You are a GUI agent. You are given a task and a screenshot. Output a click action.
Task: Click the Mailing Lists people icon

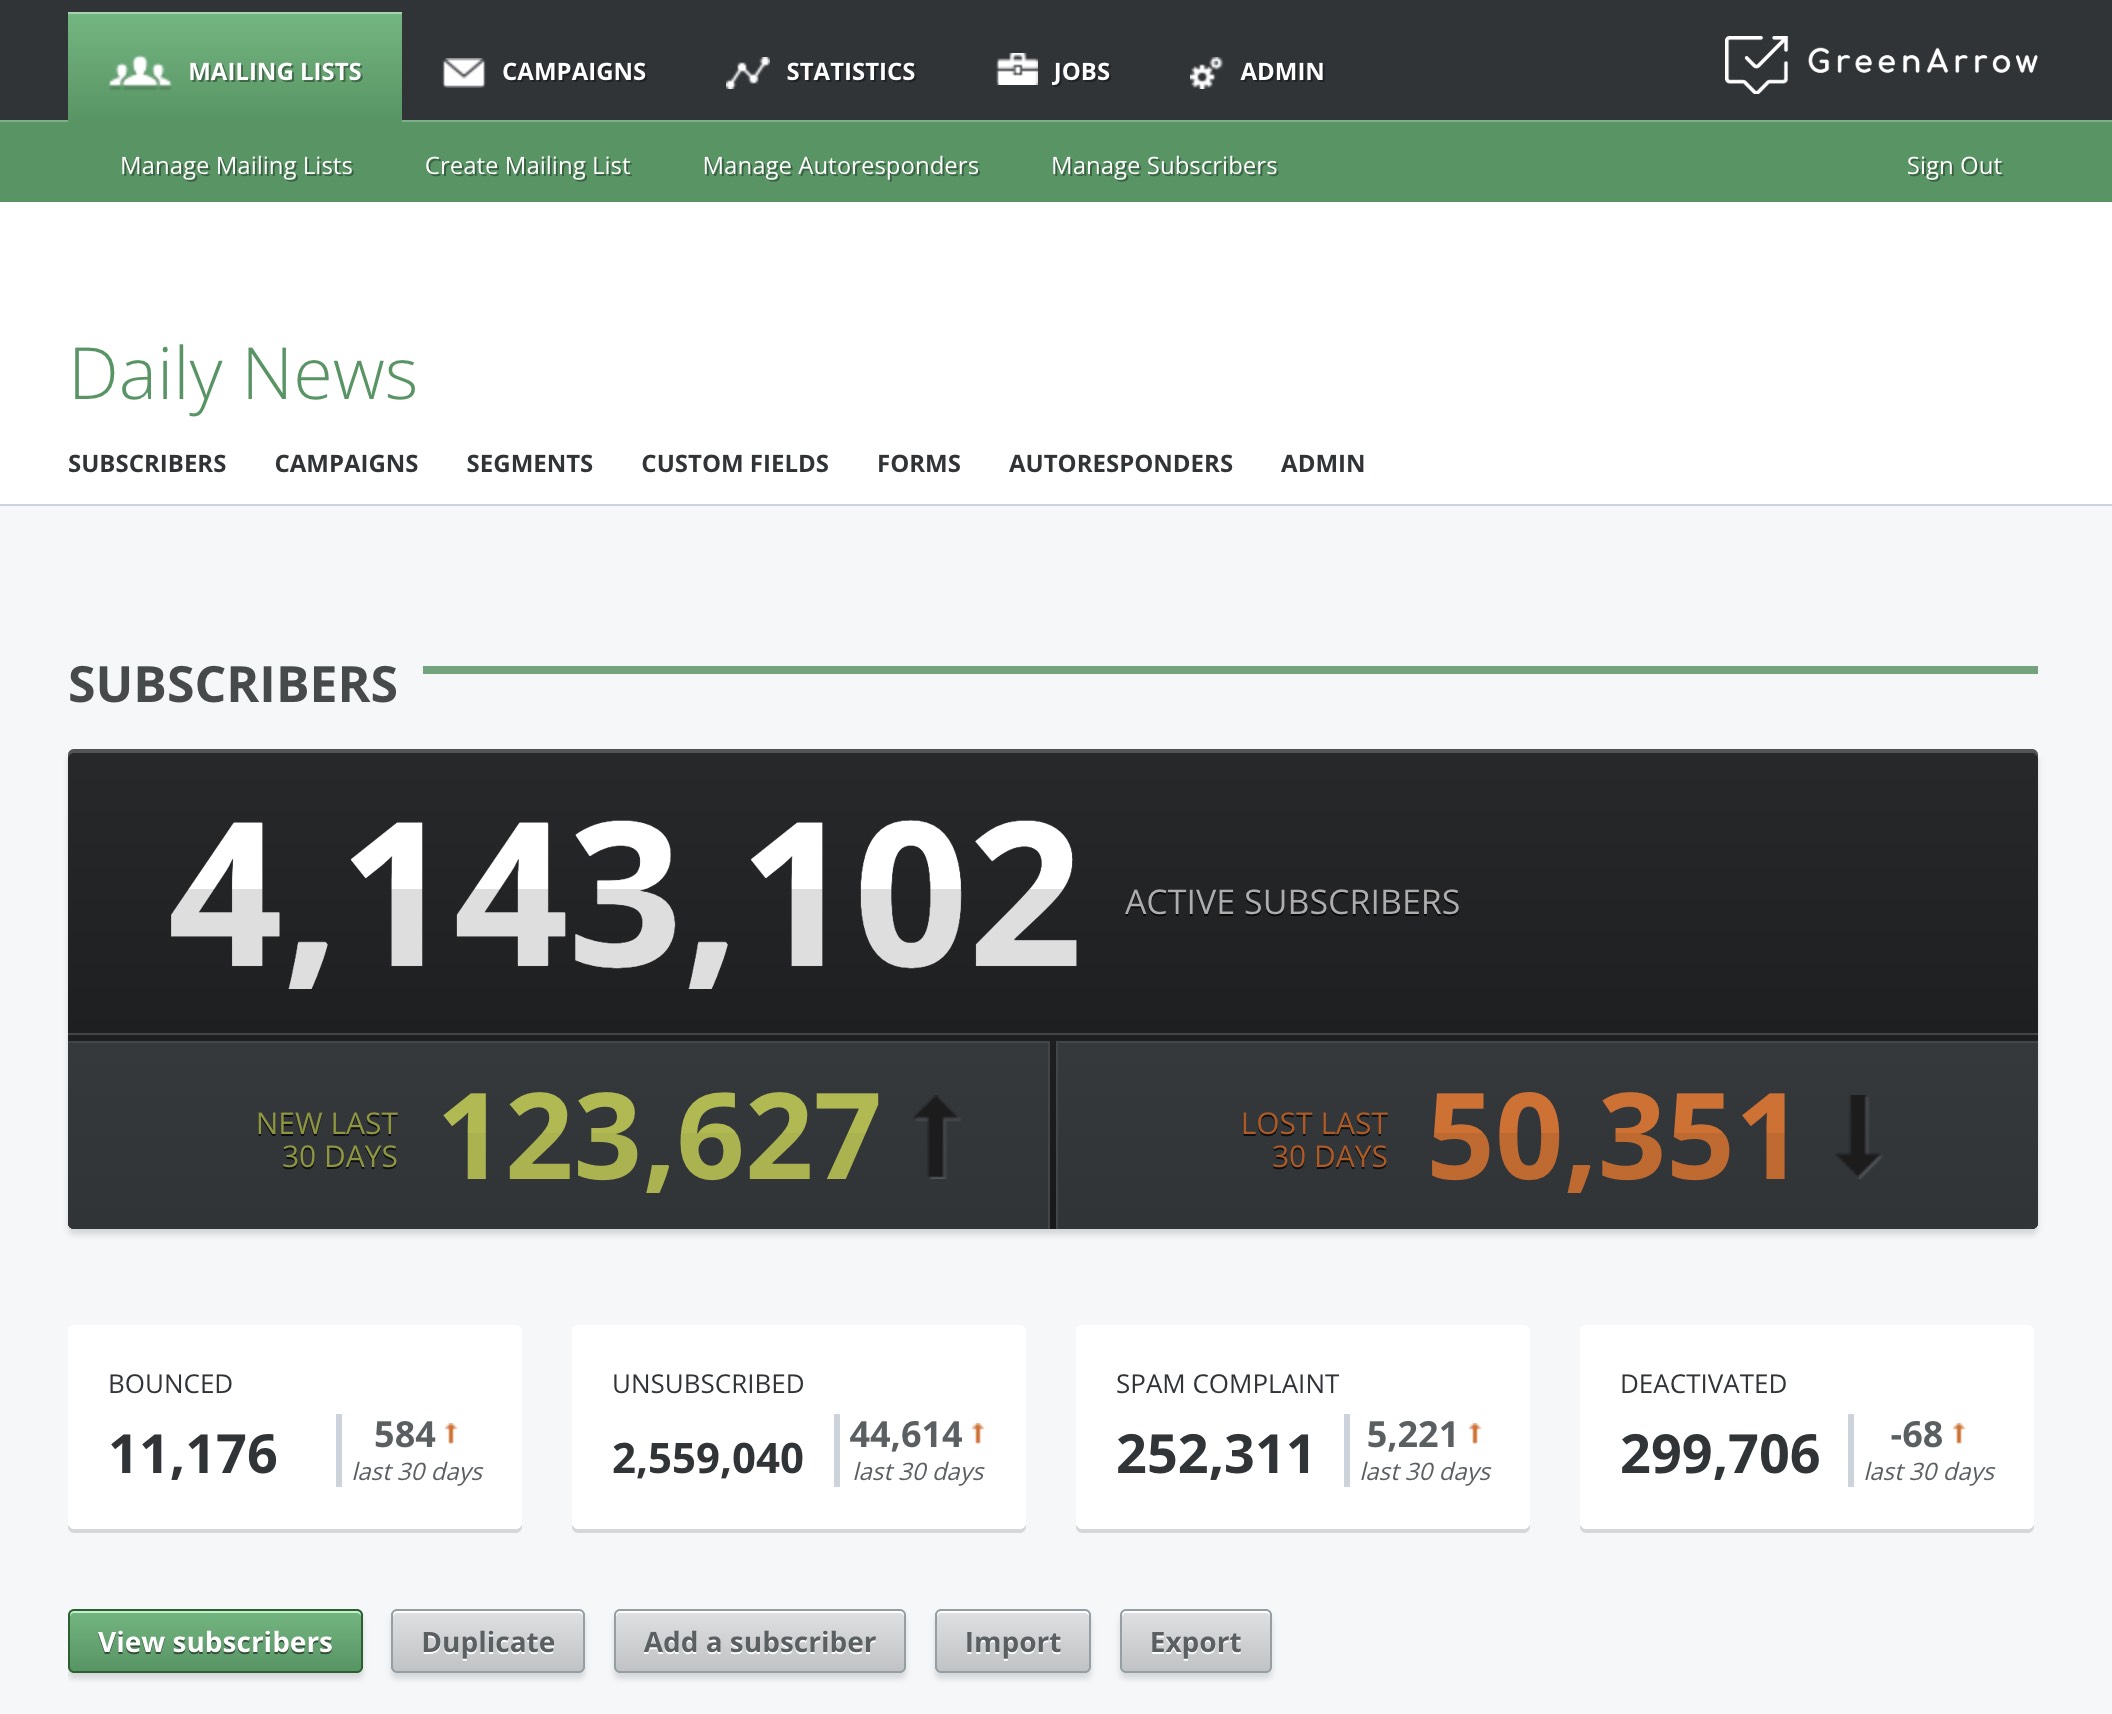pyautogui.click(x=139, y=72)
